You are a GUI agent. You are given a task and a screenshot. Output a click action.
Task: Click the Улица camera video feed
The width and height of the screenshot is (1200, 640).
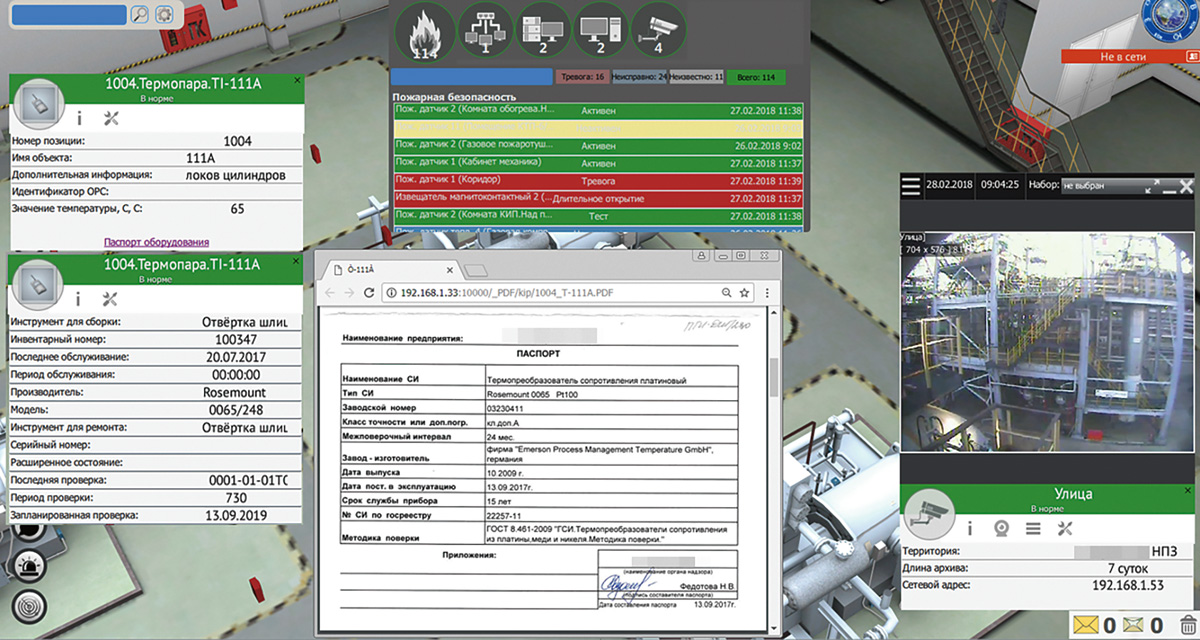coord(1048,340)
